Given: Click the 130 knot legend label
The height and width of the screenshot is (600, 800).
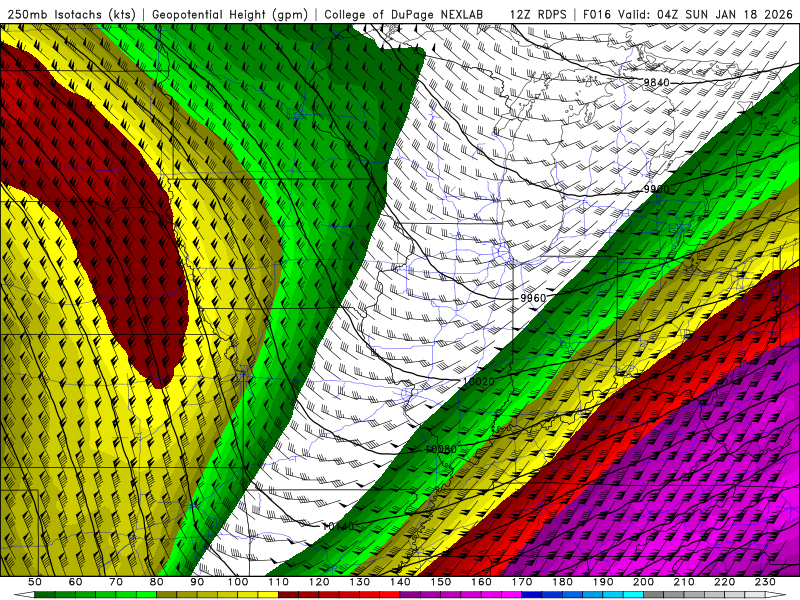Looking at the screenshot, I should (360, 582).
